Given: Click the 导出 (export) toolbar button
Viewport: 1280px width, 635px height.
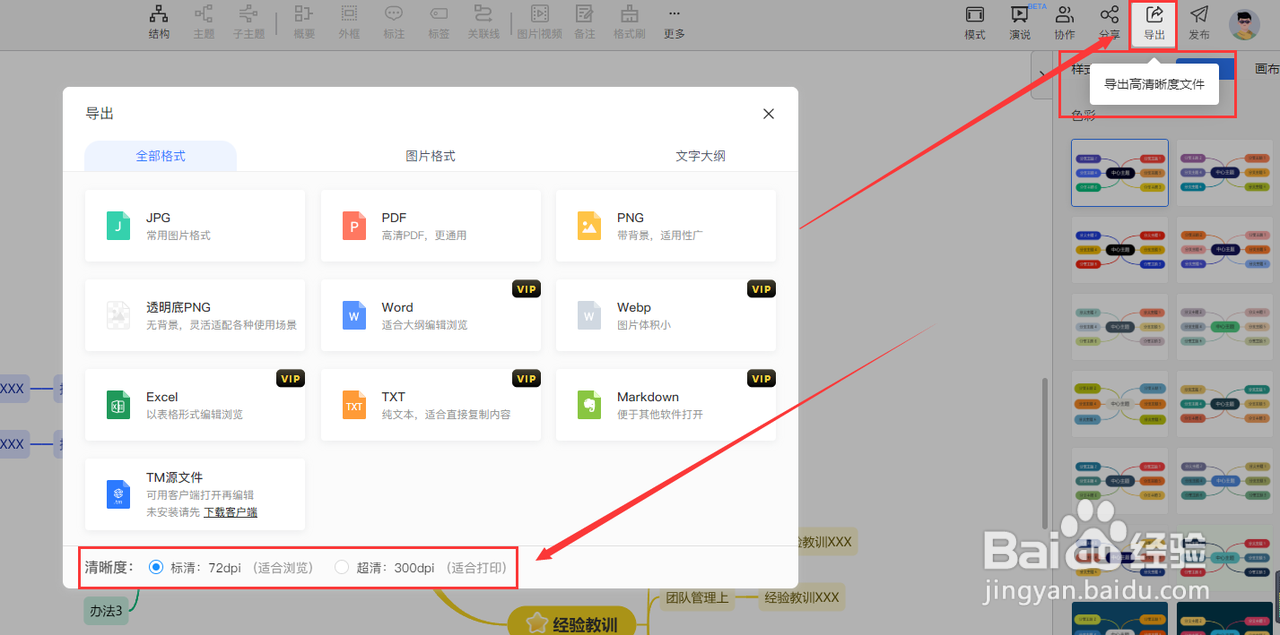Looking at the screenshot, I should point(1154,24).
